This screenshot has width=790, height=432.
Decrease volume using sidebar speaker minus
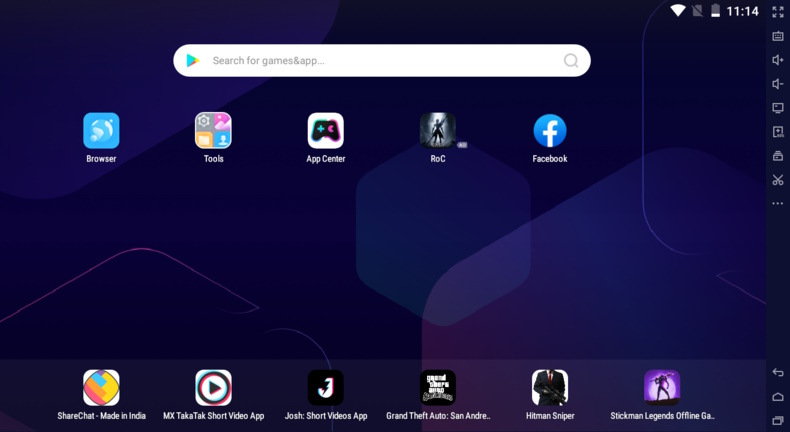click(x=778, y=84)
